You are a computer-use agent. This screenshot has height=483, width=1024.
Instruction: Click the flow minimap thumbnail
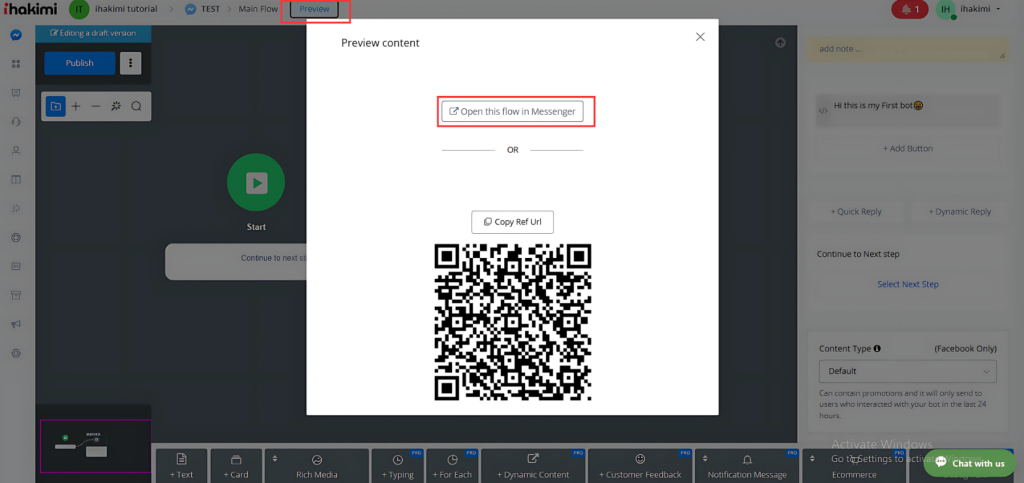(x=93, y=445)
